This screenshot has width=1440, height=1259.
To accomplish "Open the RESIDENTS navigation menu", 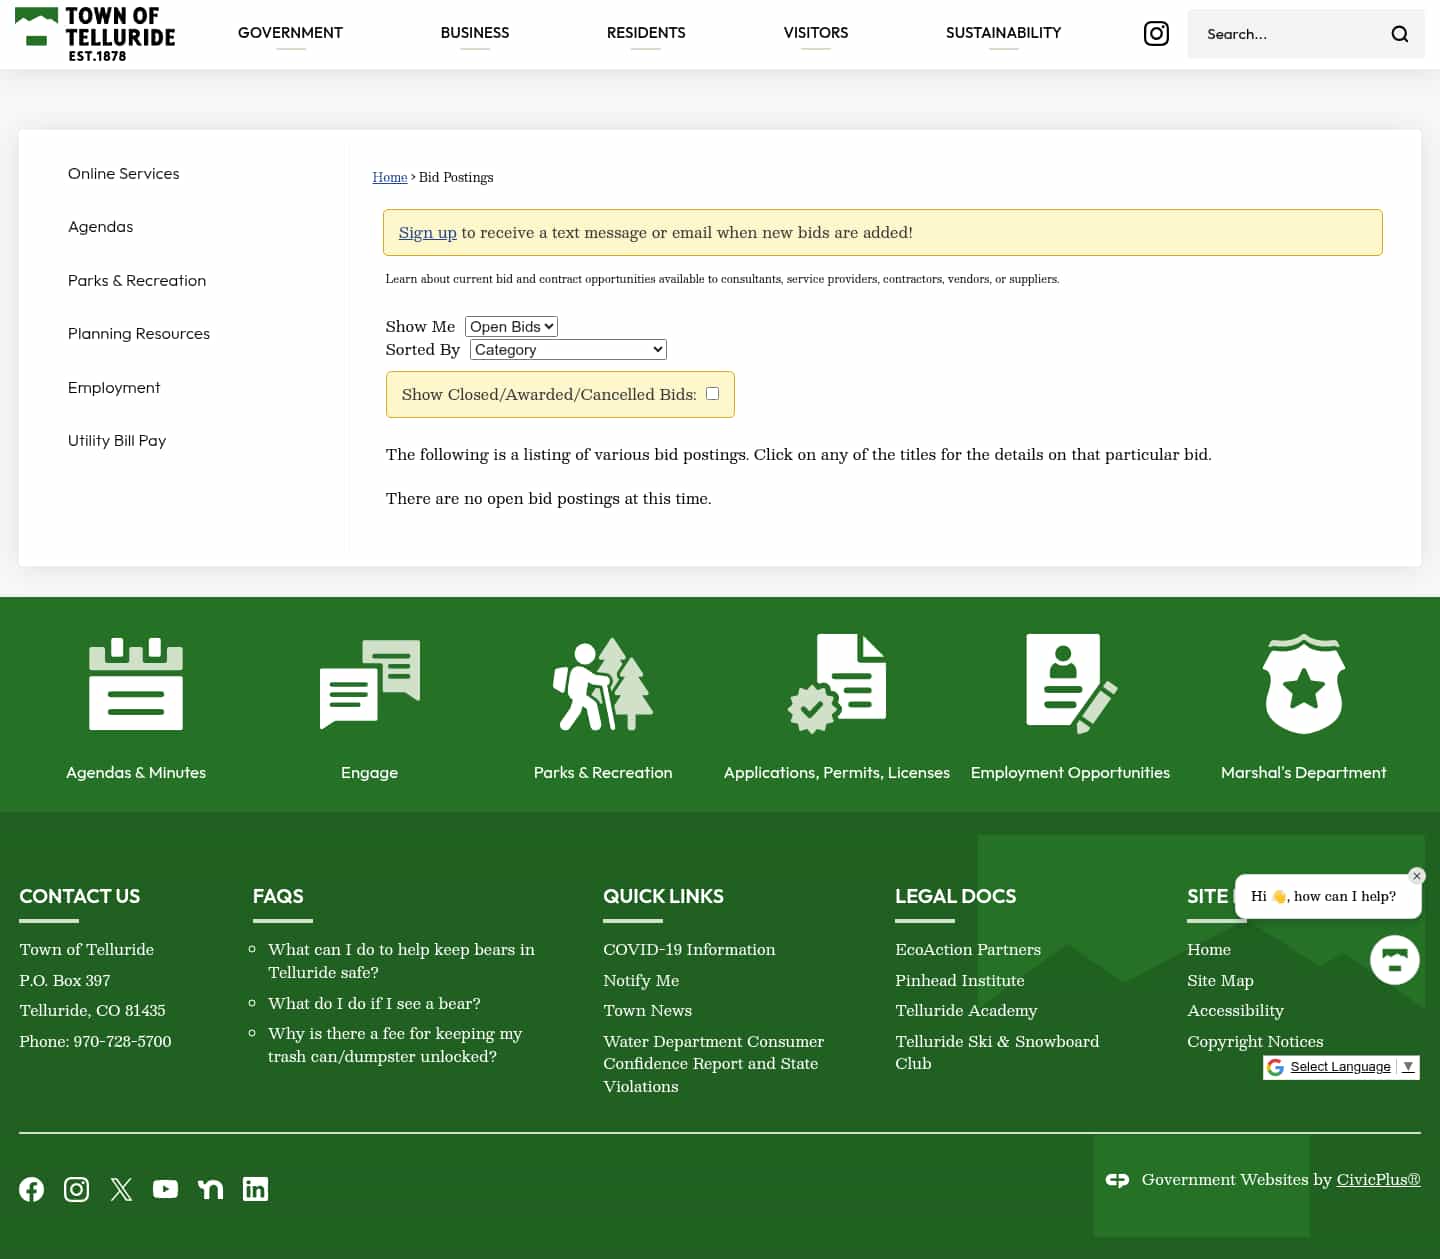I will coord(646,33).
